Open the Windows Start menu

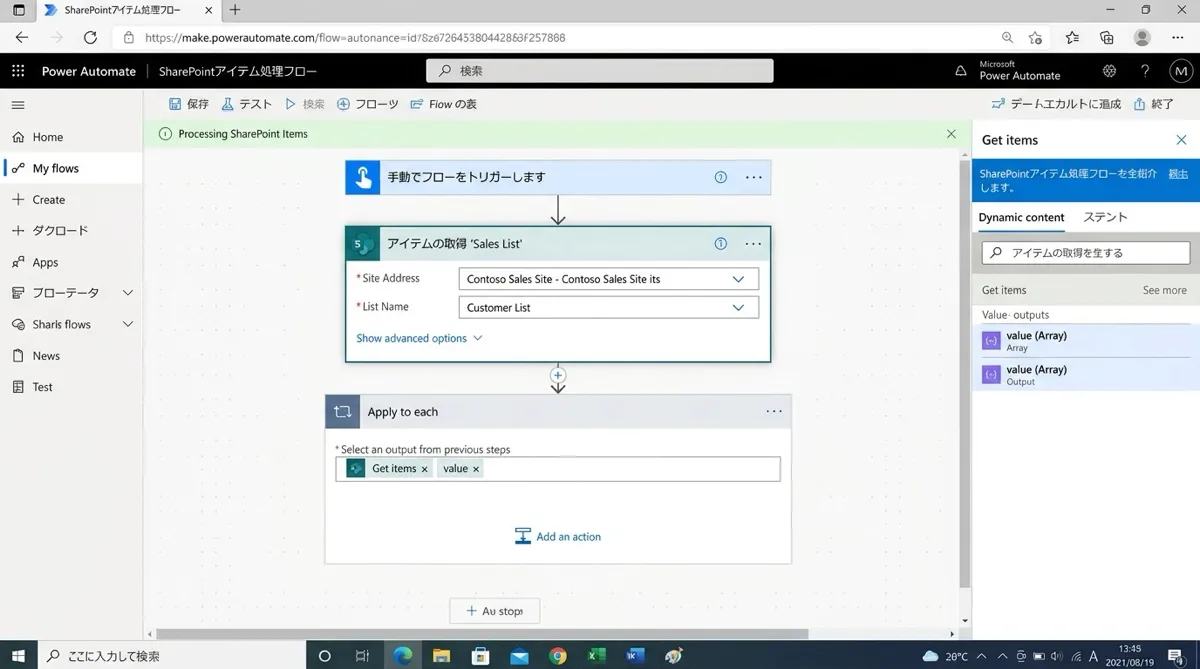tap(18, 656)
